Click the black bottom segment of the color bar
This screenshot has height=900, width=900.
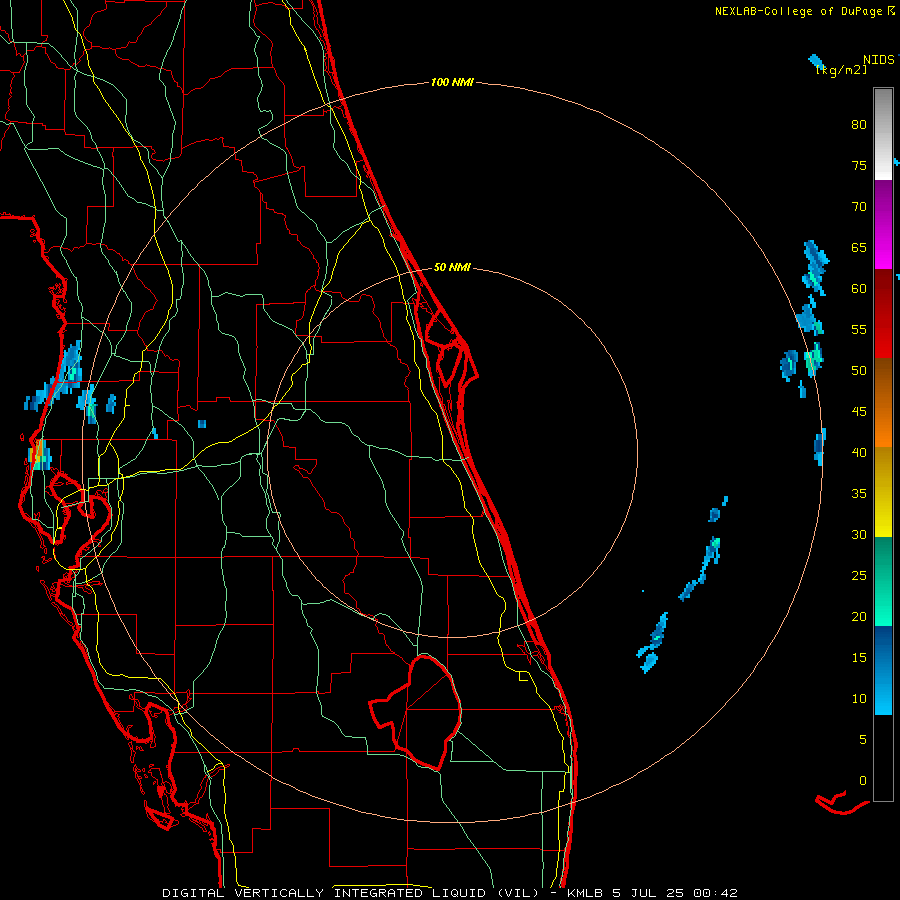click(x=883, y=758)
